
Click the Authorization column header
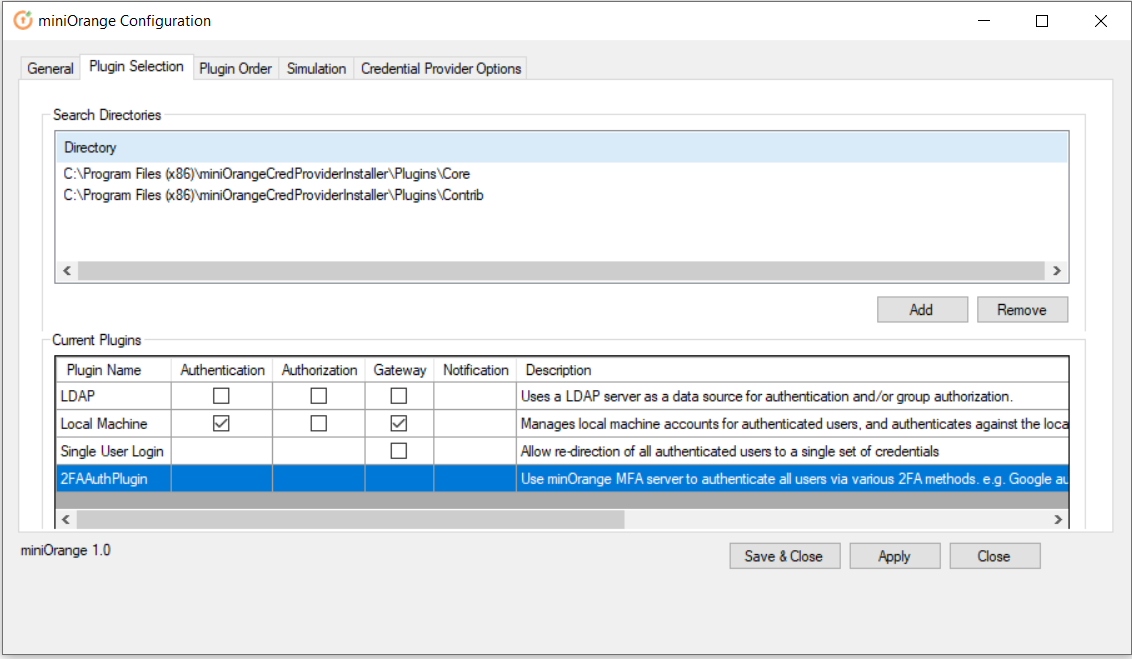pyautogui.click(x=319, y=370)
